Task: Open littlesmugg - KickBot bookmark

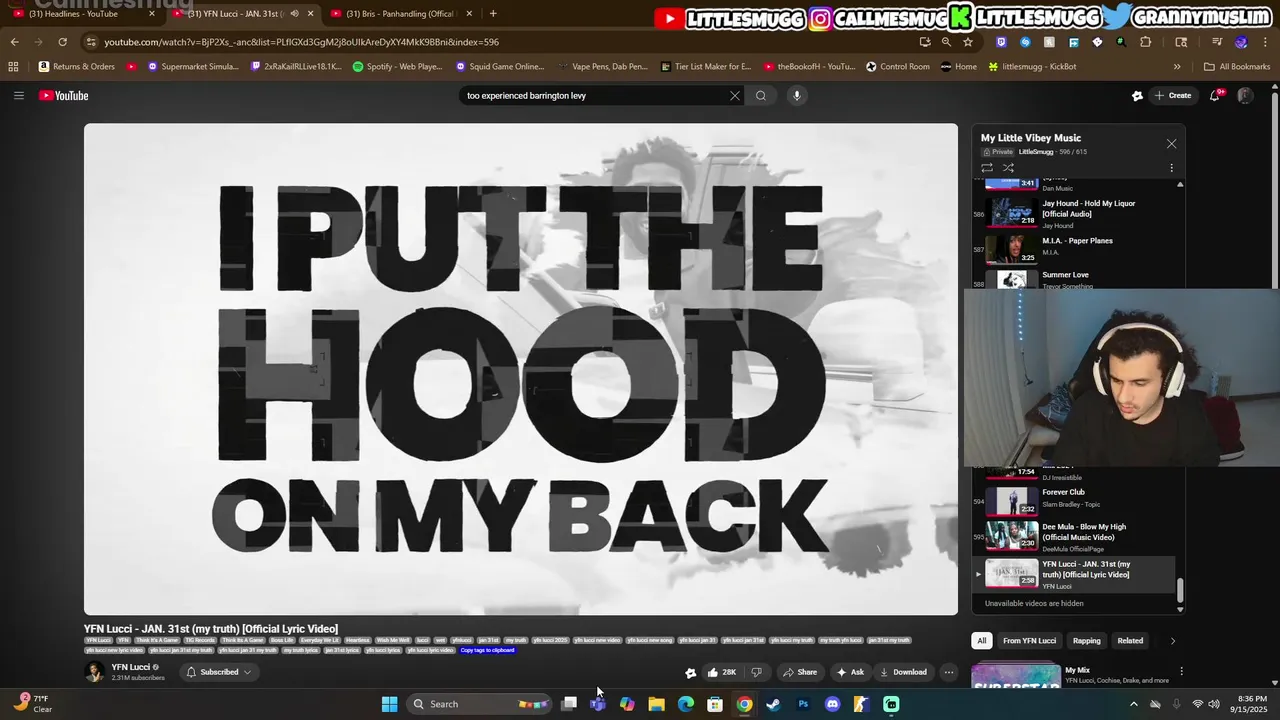Action: pos(1032,67)
